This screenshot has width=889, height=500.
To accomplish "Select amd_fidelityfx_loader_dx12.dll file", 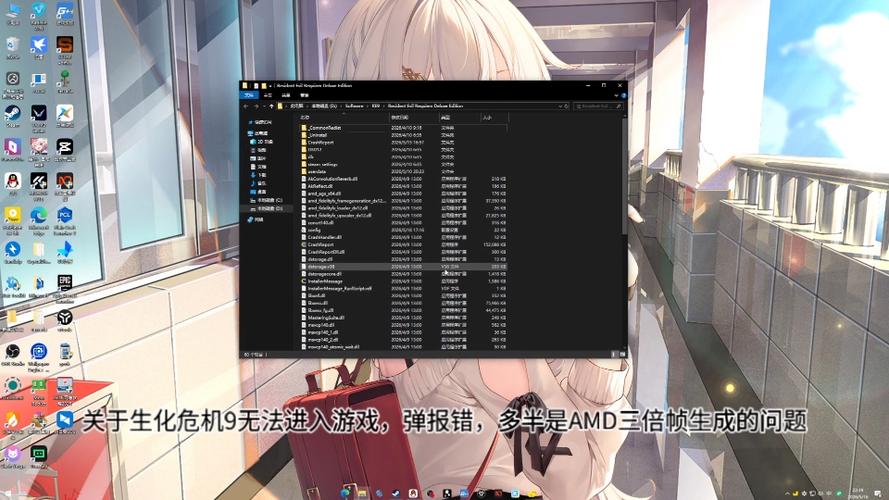I will pyautogui.click(x=404, y=208).
